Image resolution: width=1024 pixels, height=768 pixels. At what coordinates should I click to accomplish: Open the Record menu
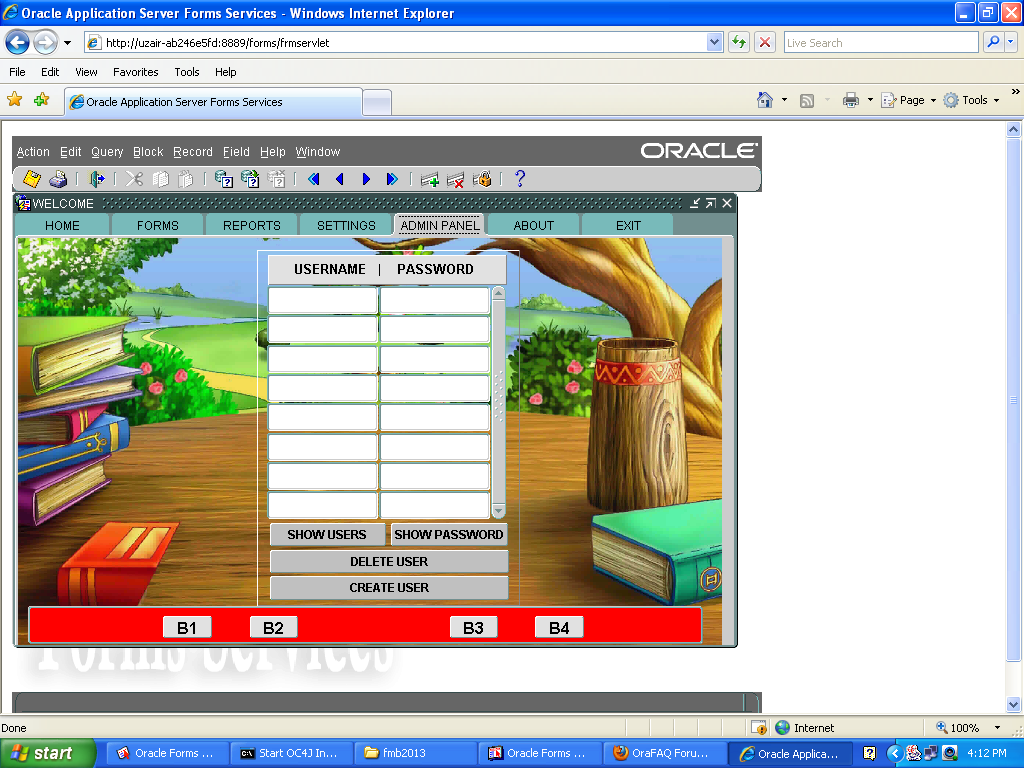(193, 152)
